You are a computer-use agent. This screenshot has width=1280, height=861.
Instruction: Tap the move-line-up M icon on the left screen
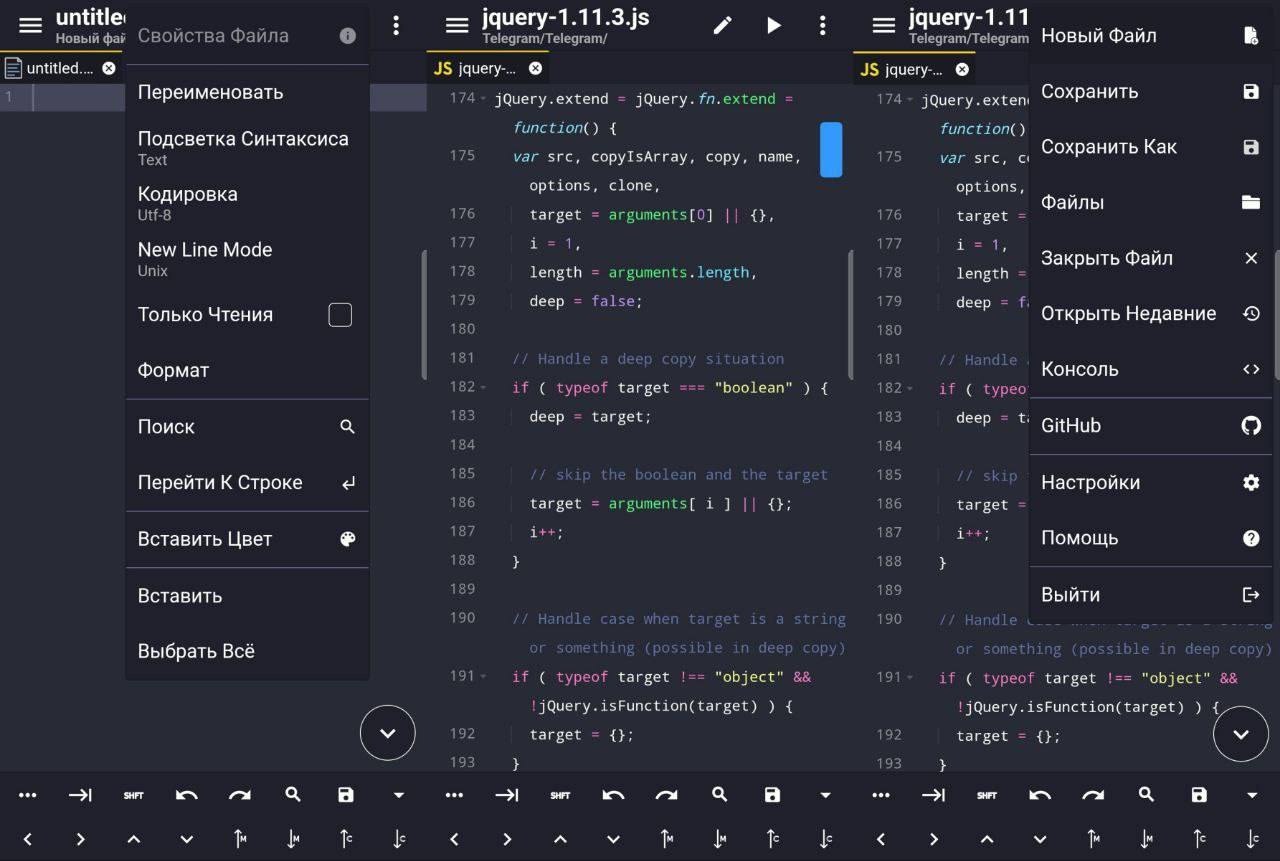(240, 840)
